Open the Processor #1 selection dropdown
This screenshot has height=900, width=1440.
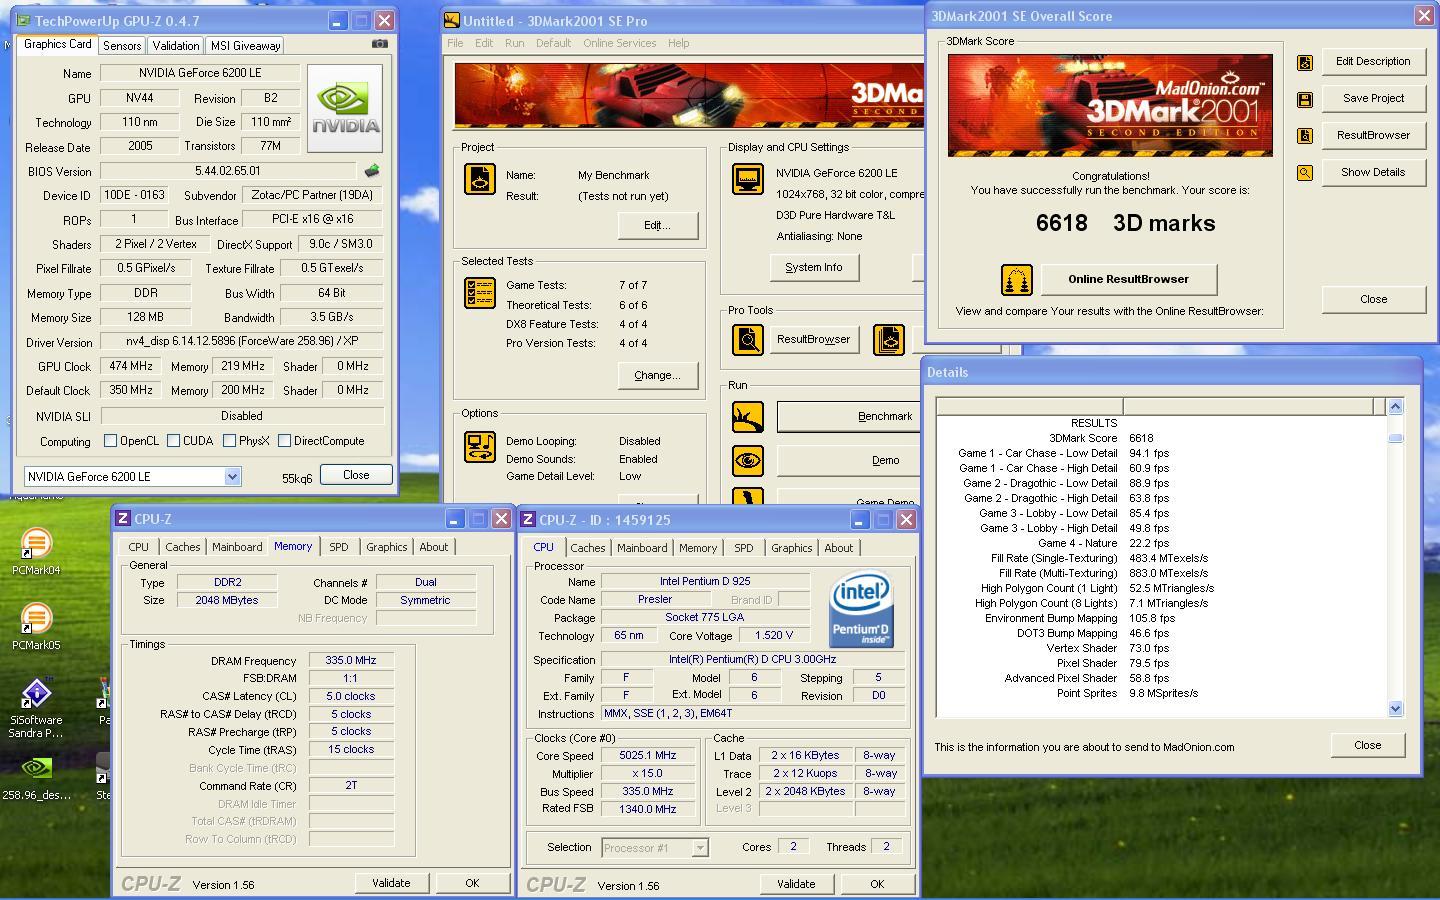pyautogui.click(x=700, y=848)
